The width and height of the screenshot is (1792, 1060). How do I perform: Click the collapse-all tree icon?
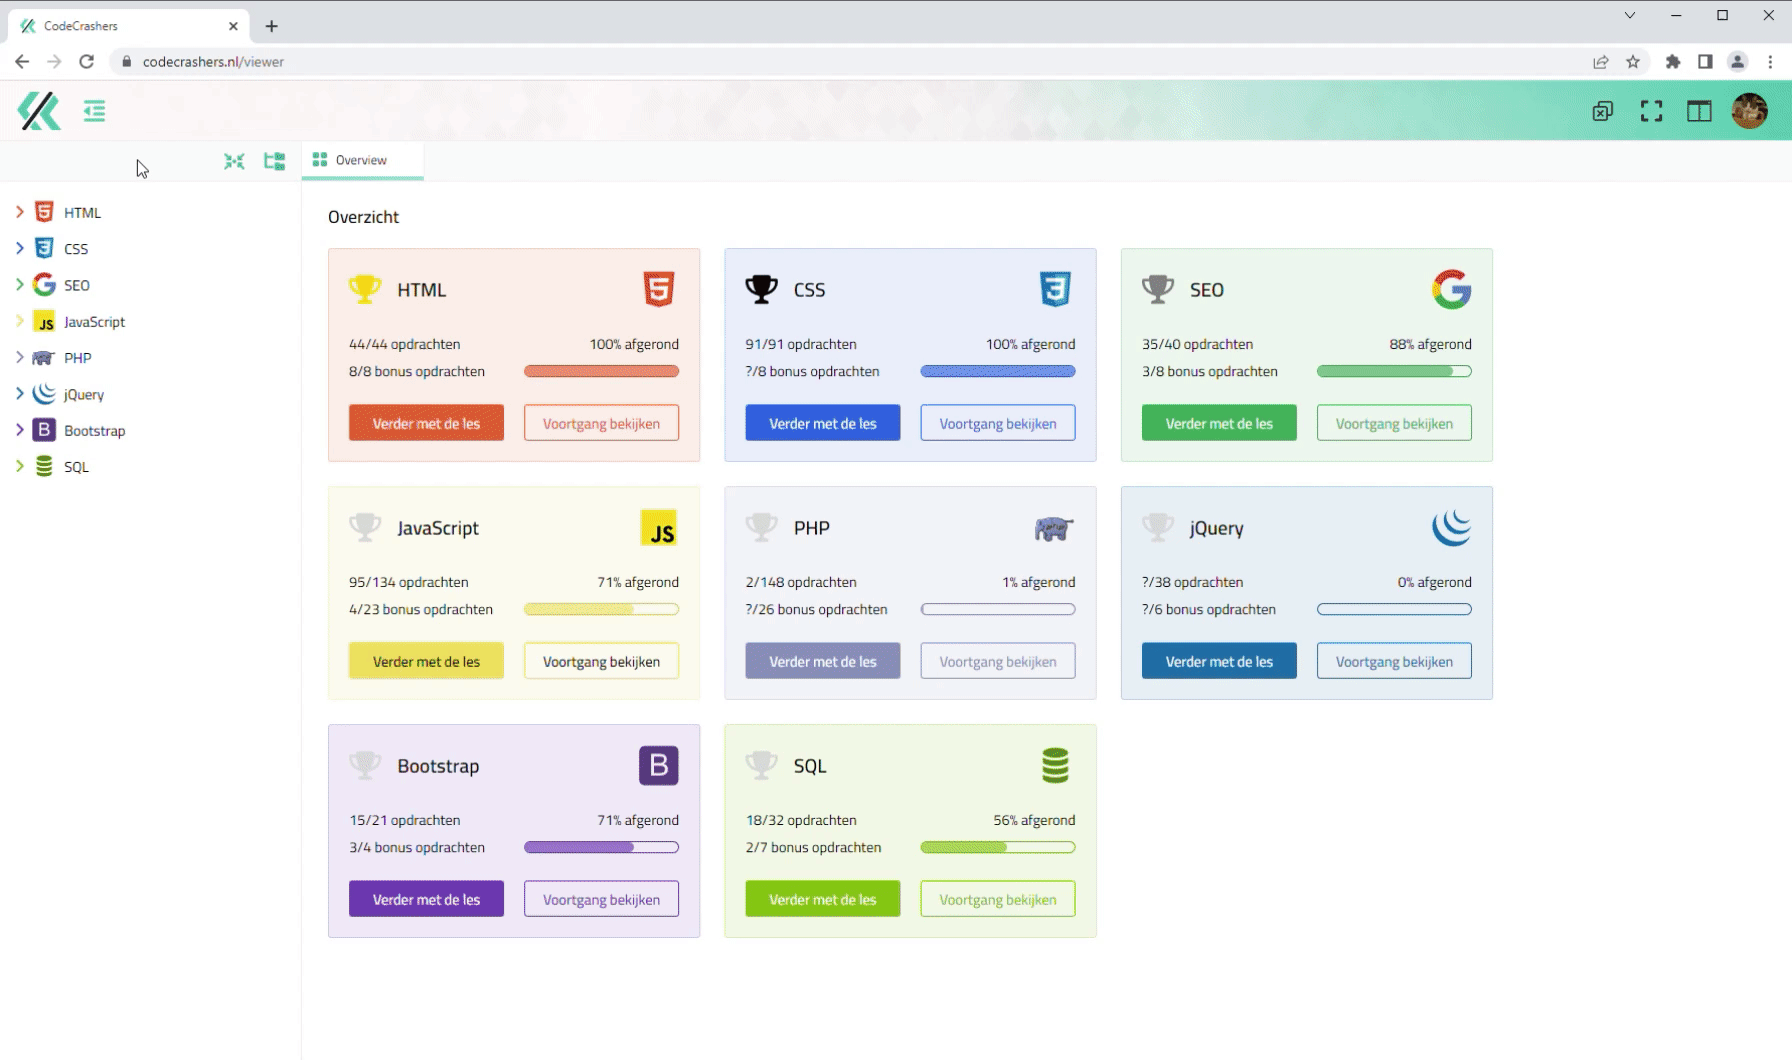[x=234, y=161]
